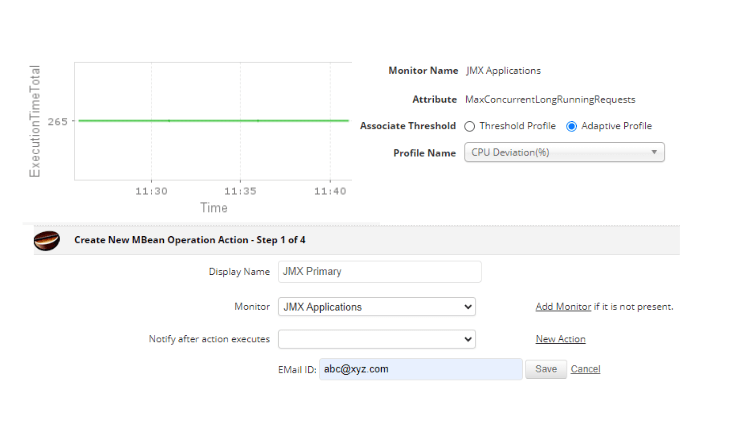Select the Threshold Profile radio button
Screen dimensions: 730x445
click(469, 126)
